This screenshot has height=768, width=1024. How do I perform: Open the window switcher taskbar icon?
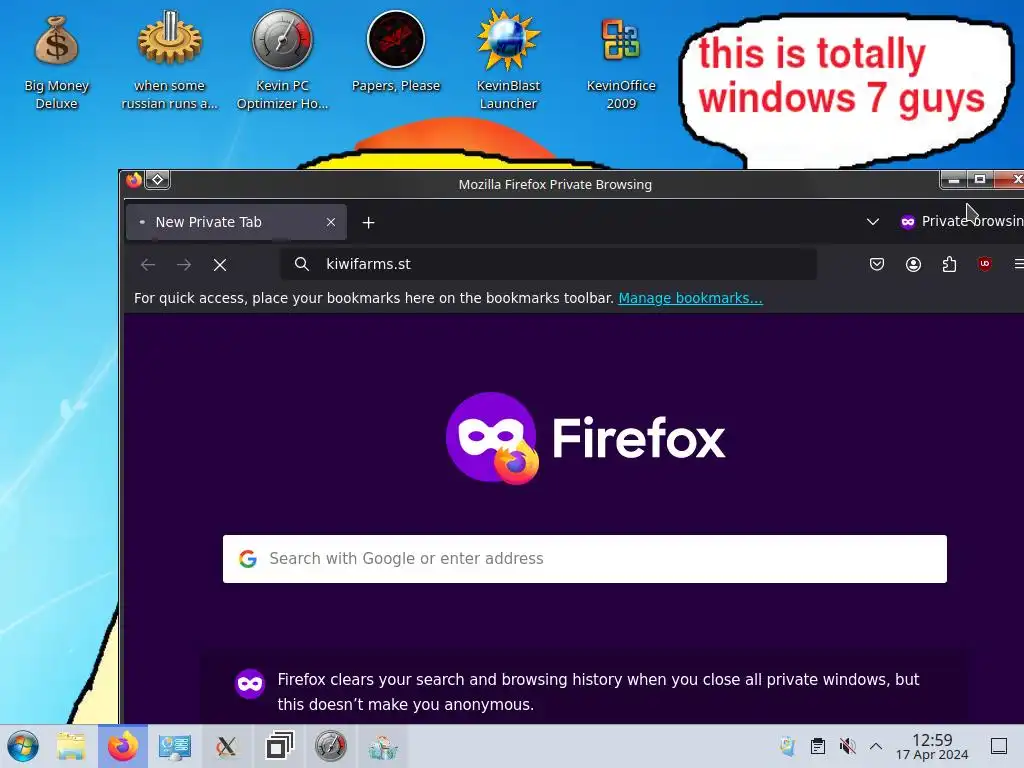(280, 746)
